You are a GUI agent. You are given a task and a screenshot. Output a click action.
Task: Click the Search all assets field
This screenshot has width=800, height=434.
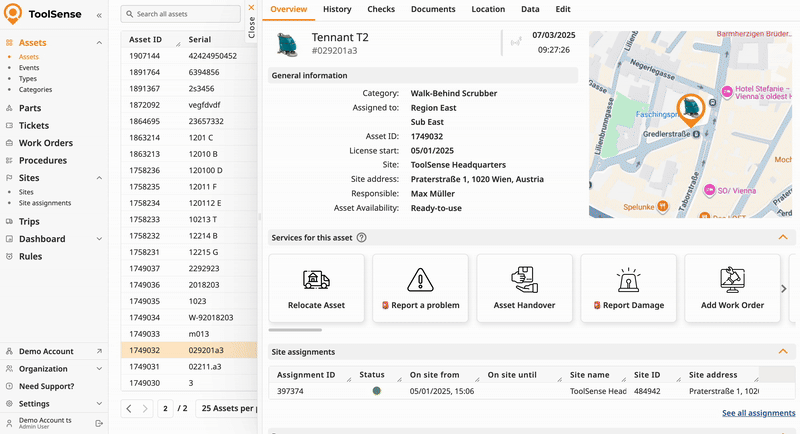(185, 14)
